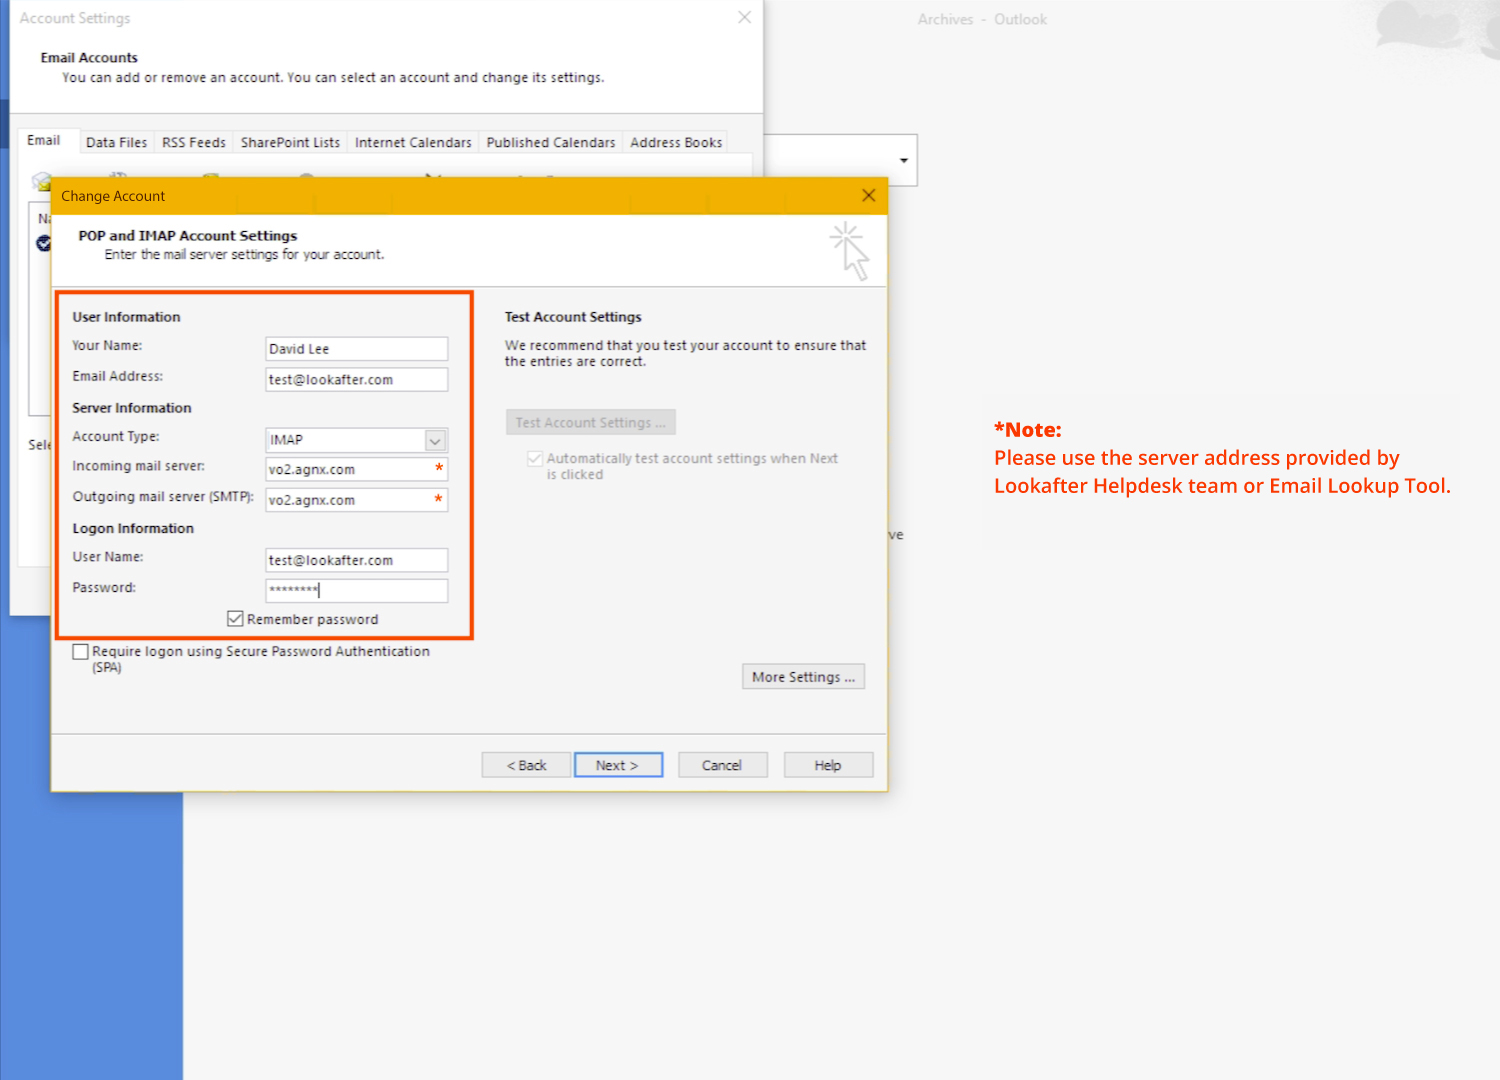Screen dimensions: 1500x1080
Task: Click the Test Account Settings button
Action: click(x=590, y=423)
